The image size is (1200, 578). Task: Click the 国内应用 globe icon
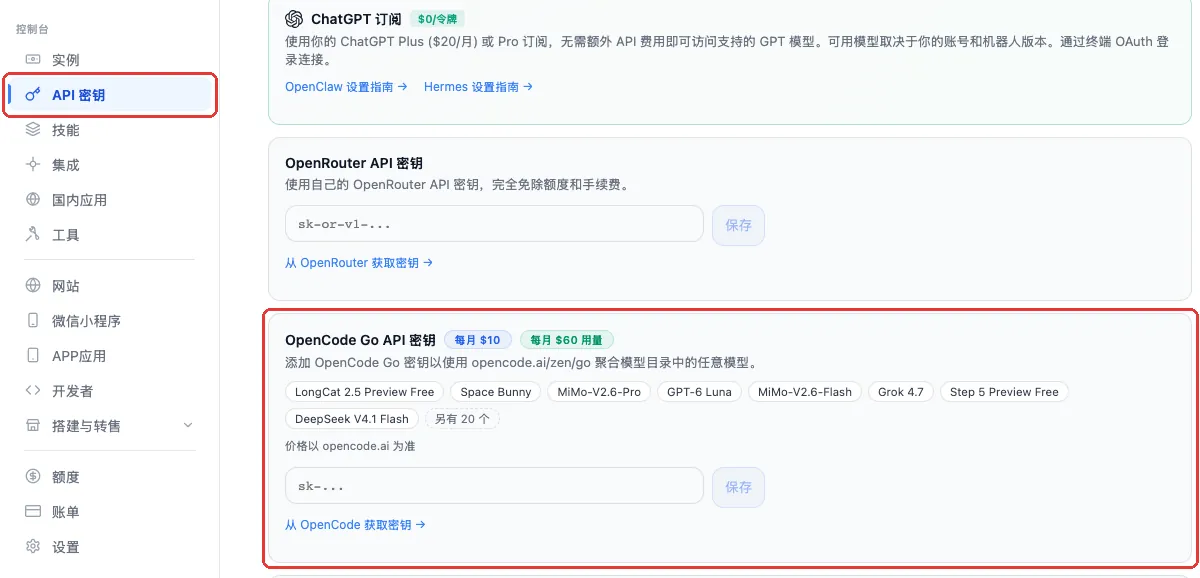pos(33,200)
